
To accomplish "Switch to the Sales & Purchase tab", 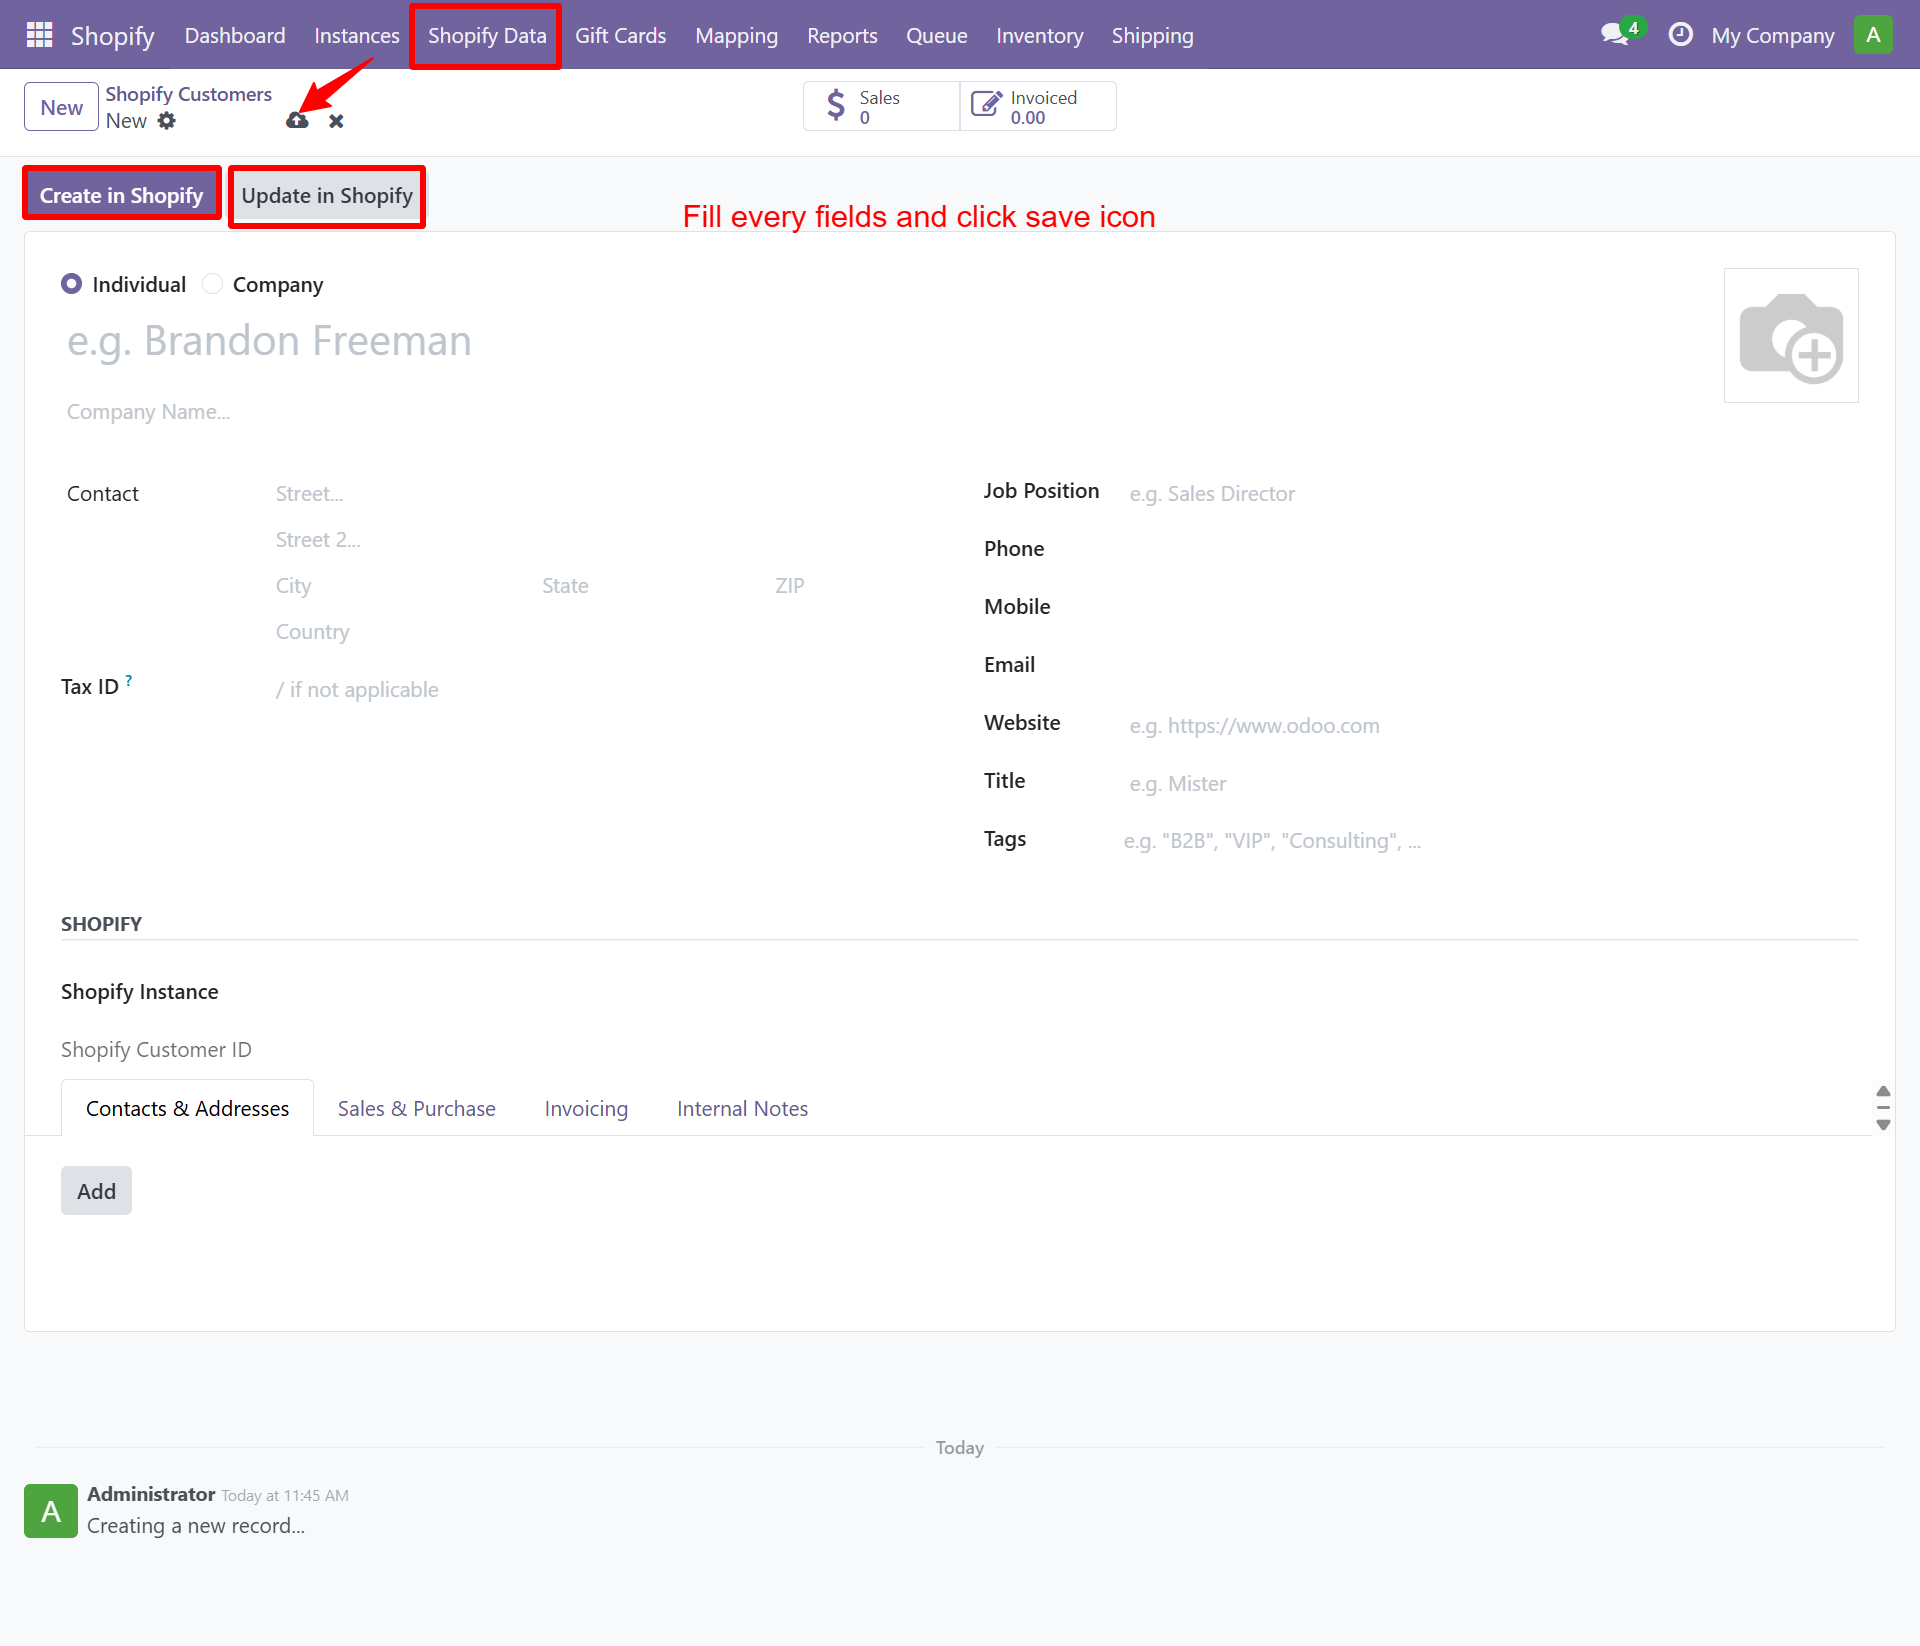I will pos(416,1108).
